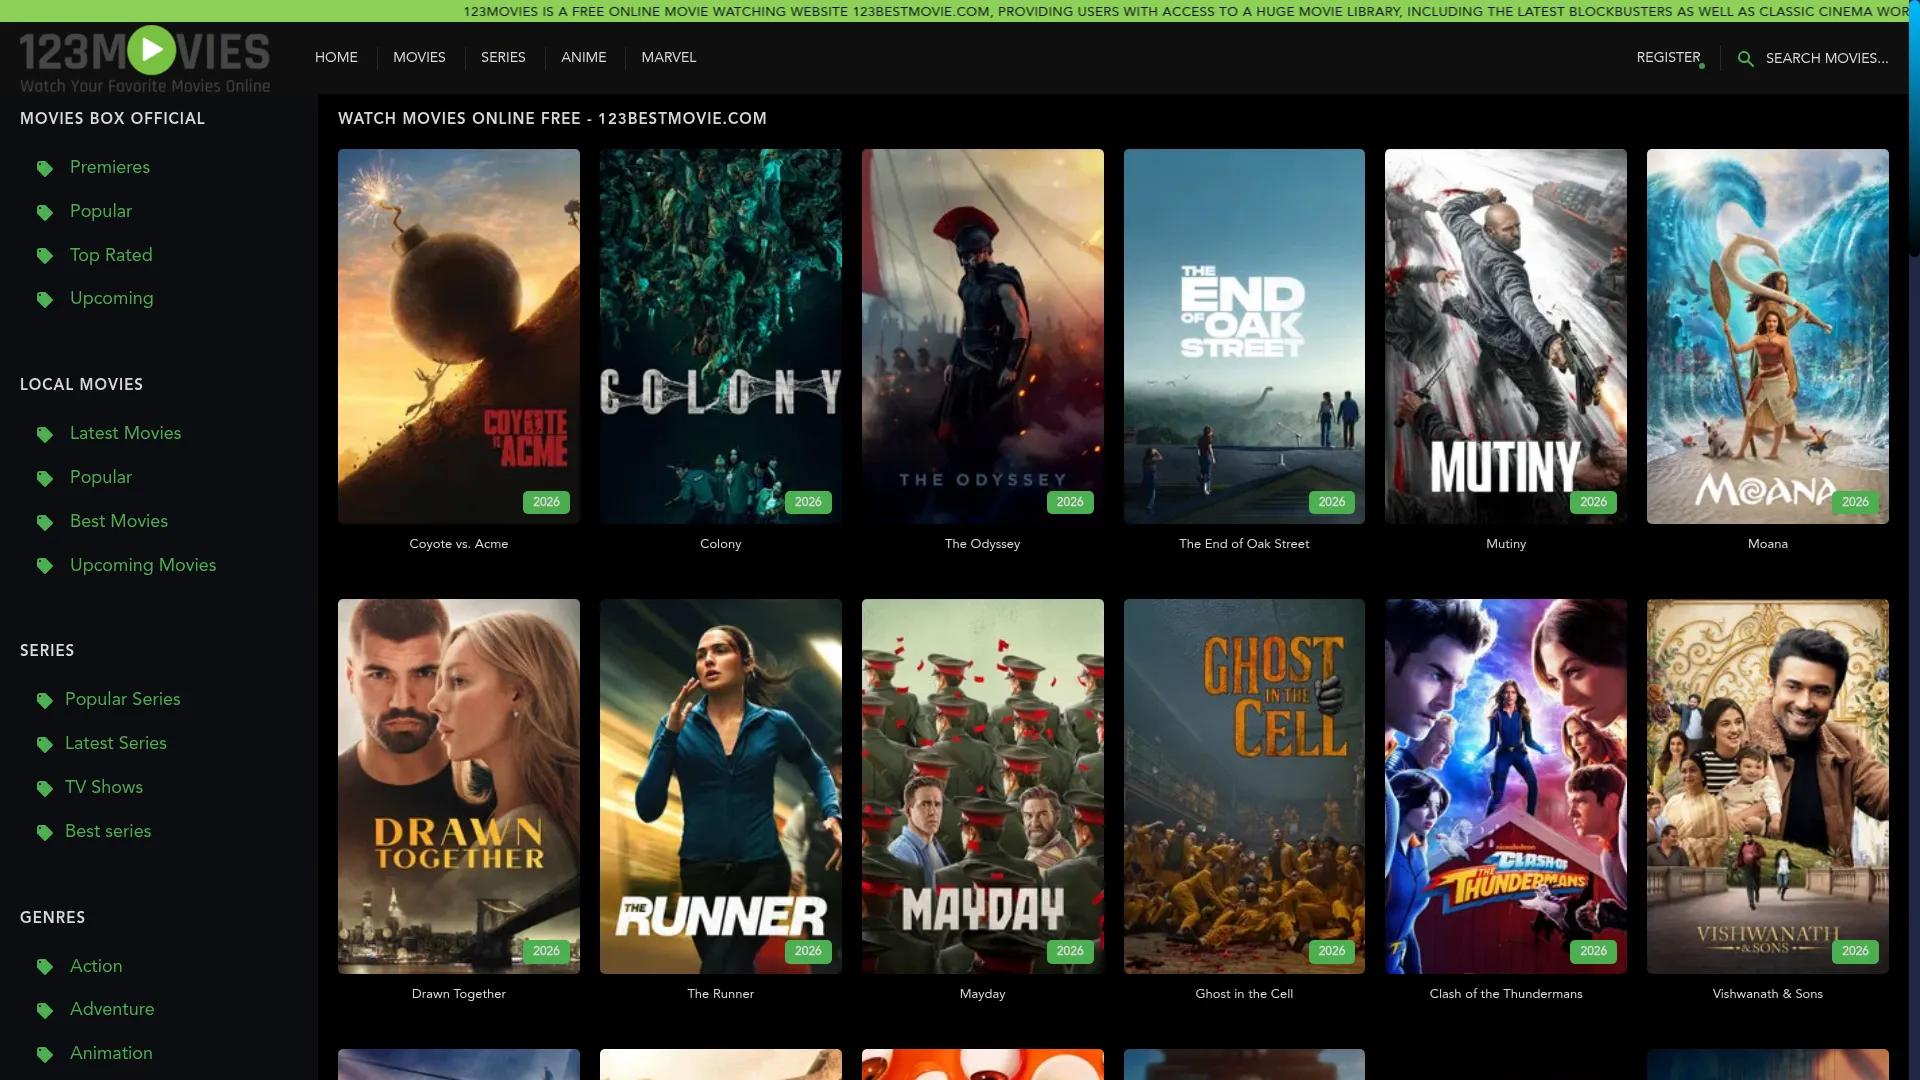
Task: Click the tag icon beside Action
Action: click(x=45, y=967)
